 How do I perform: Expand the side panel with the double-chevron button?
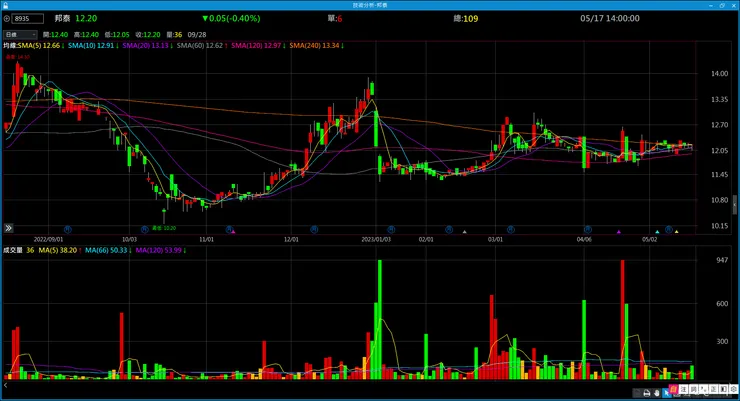(x=8, y=228)
